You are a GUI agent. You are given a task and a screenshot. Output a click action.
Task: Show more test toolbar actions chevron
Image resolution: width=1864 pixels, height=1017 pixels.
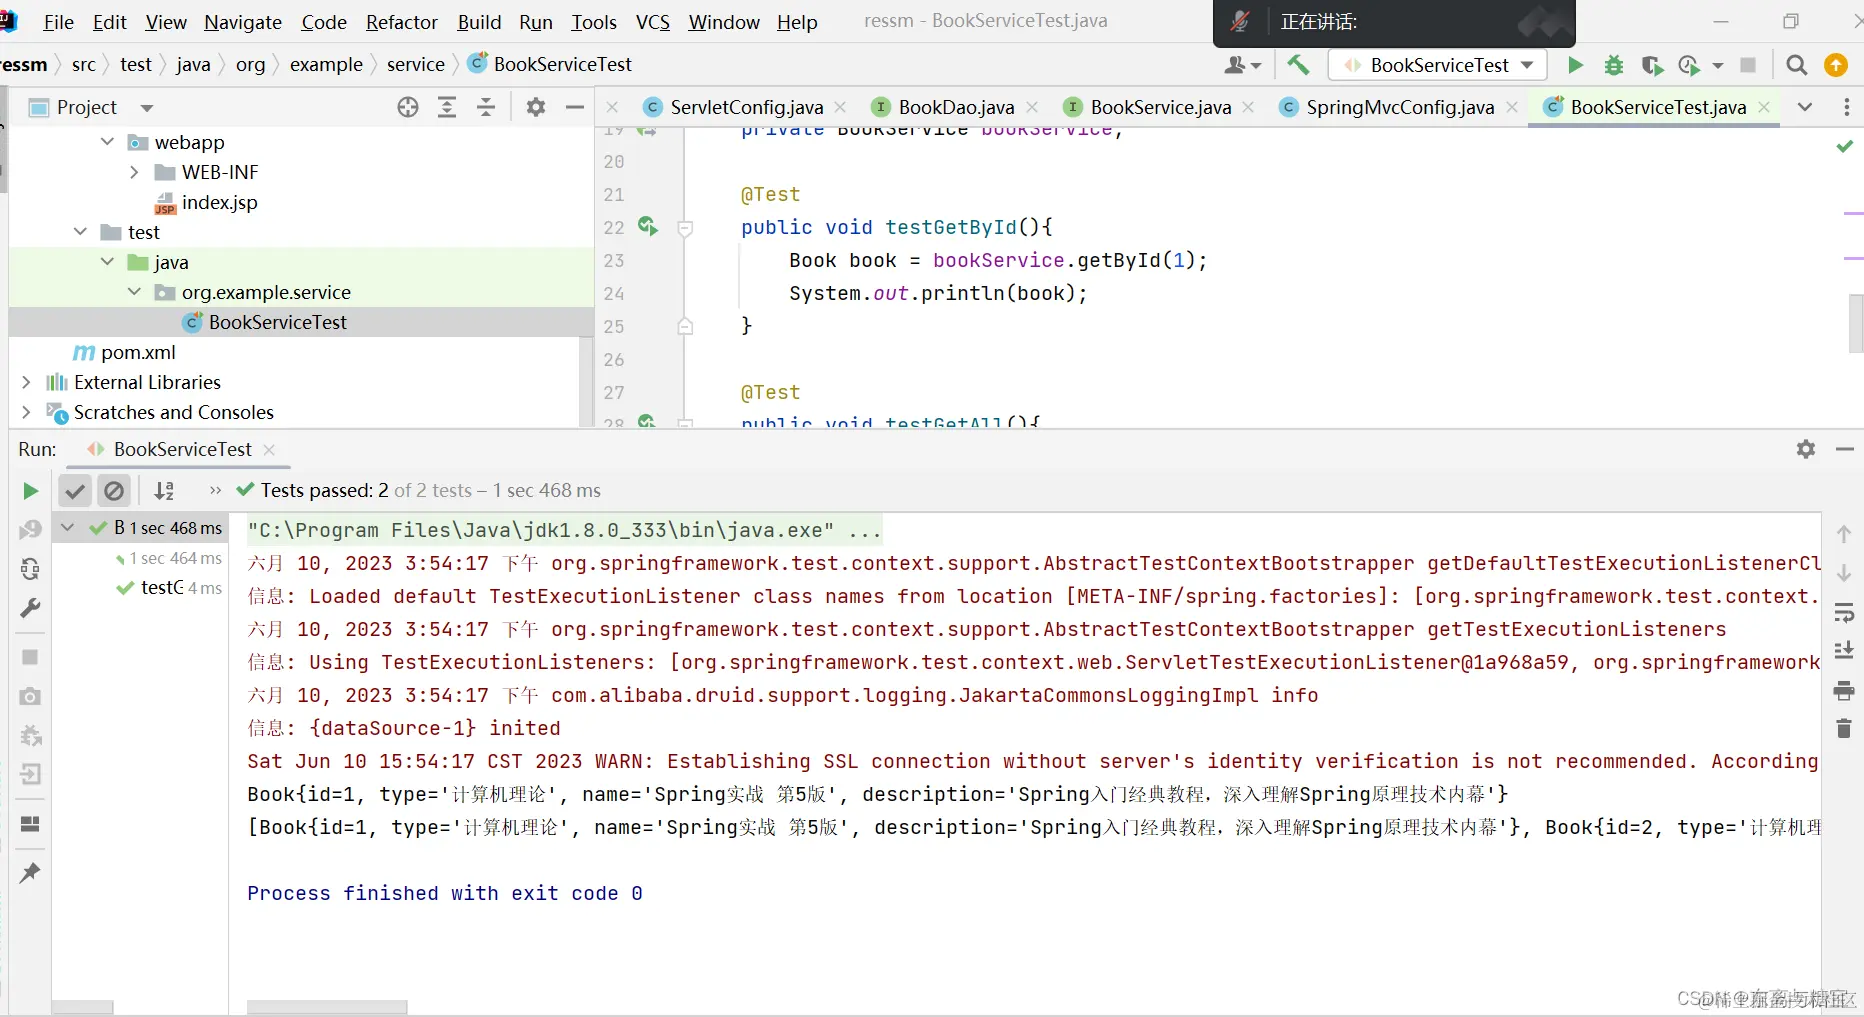[x=215, y=490]
